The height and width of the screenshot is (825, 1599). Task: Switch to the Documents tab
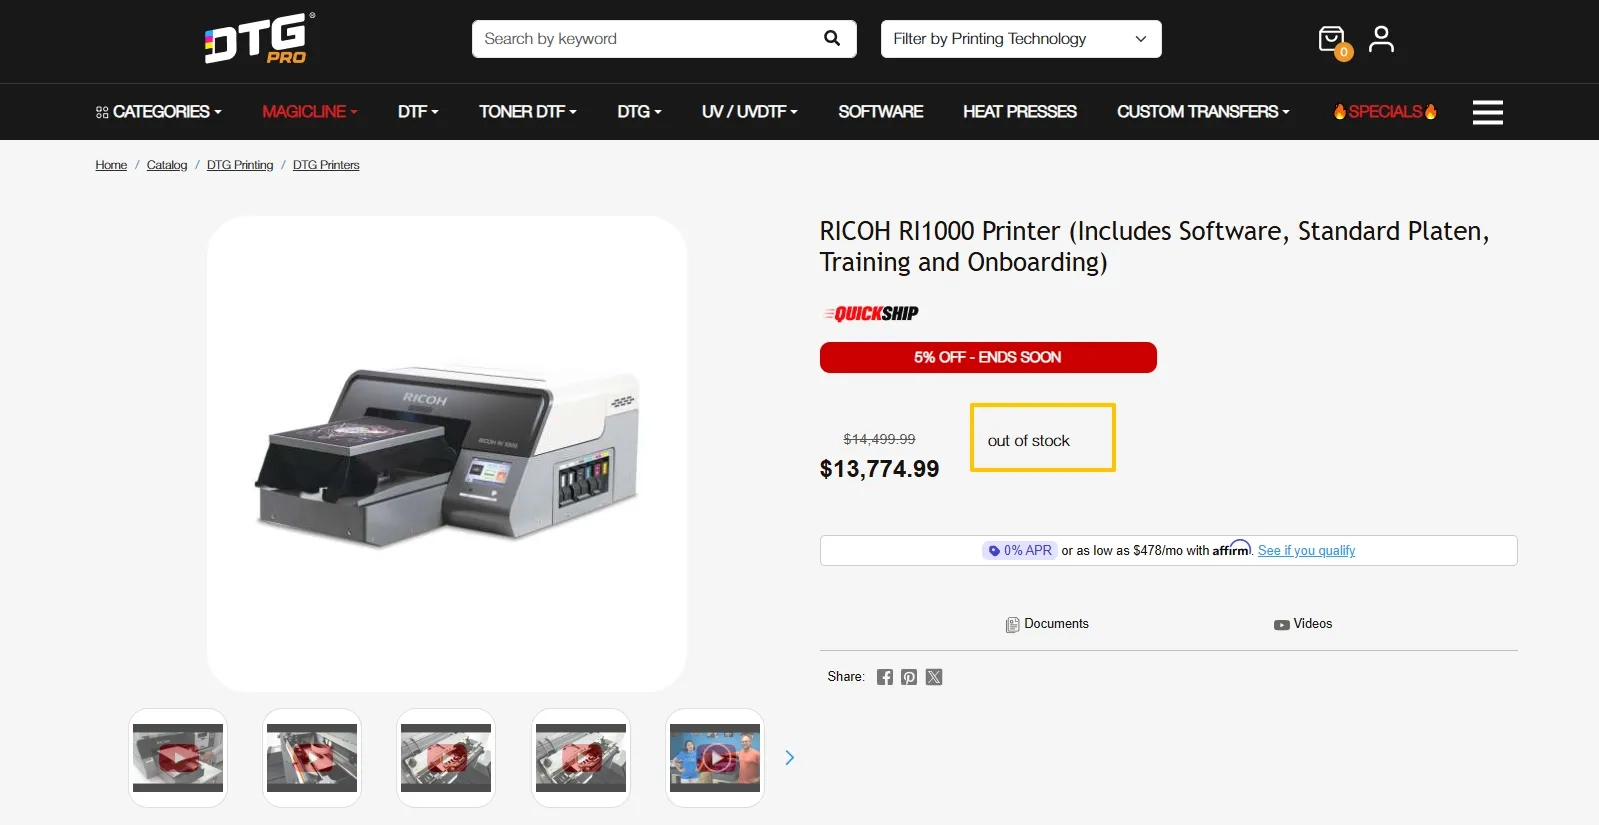coord(1047,624)
